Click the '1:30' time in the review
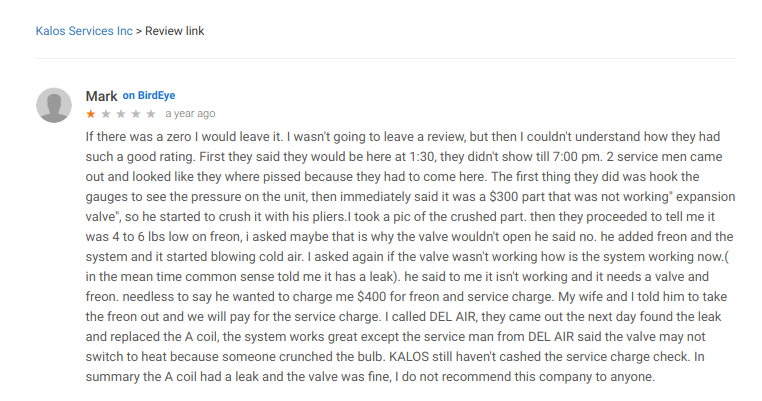 coord(422,157)
